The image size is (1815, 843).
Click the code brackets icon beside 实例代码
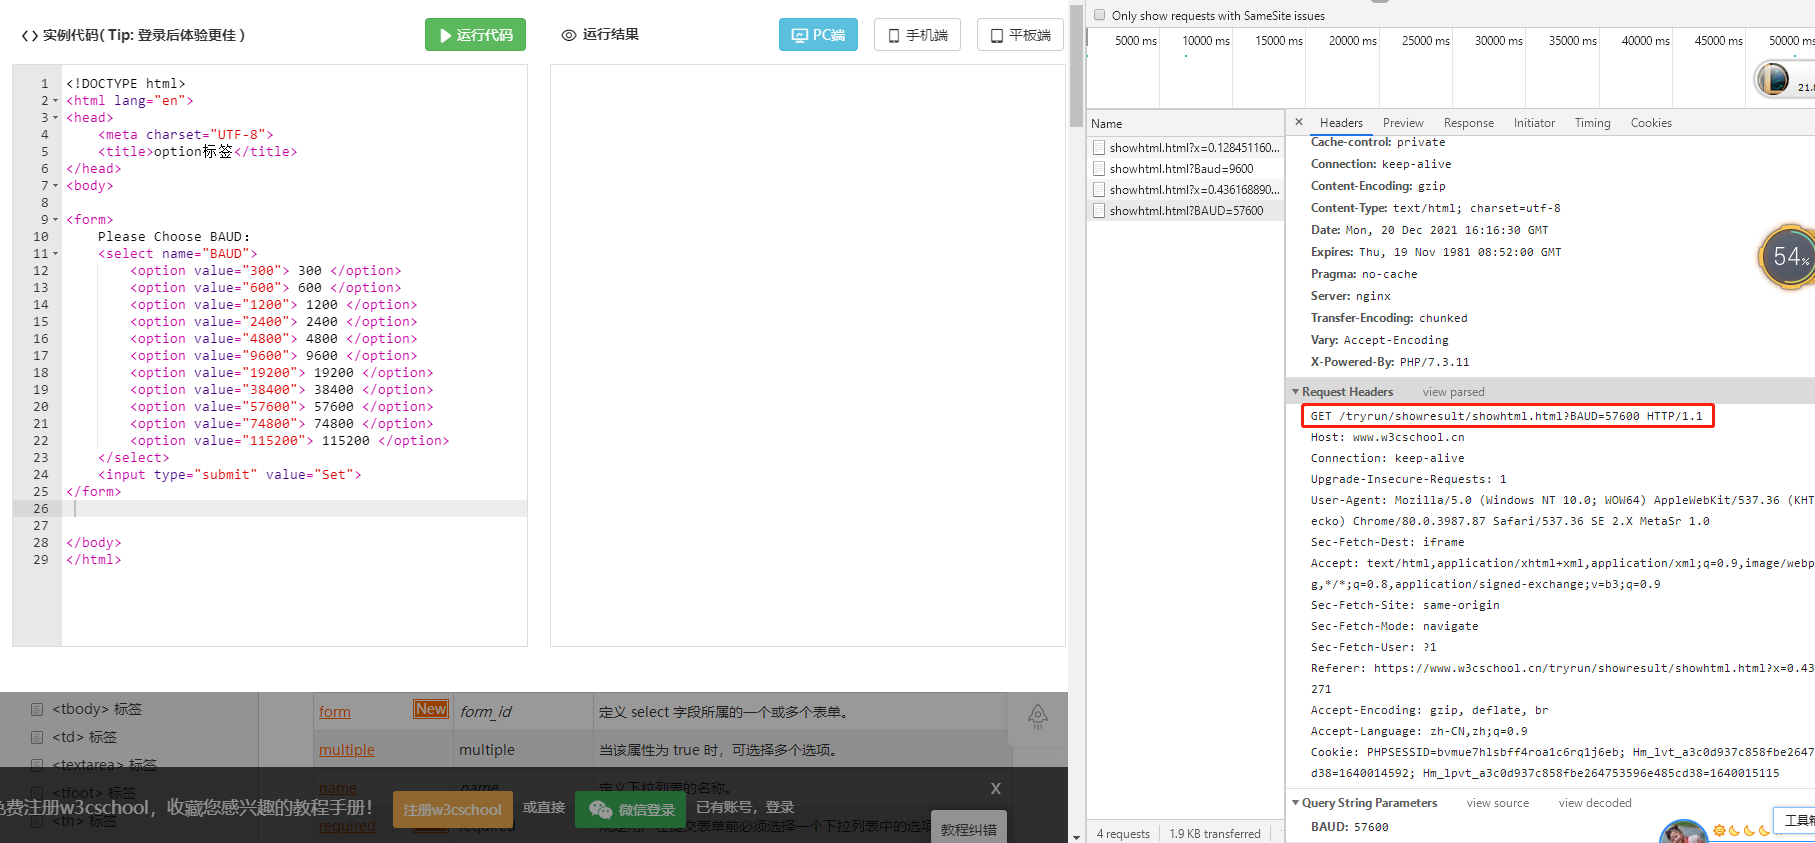[x=30, y=35]
